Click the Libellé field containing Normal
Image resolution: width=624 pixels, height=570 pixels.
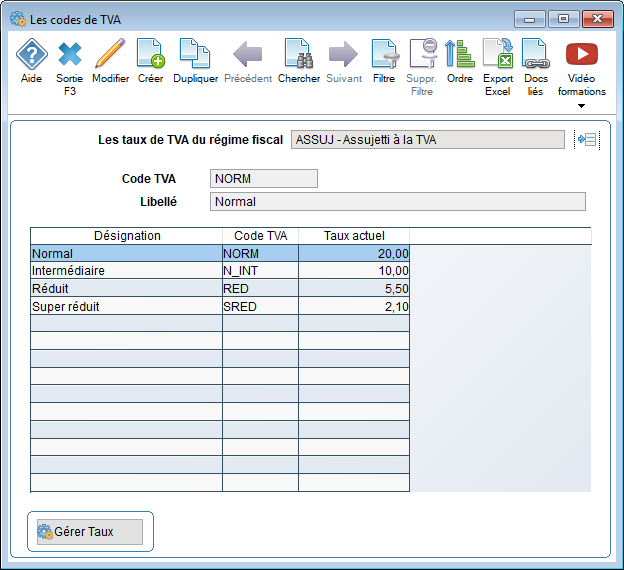click(398, 202)
